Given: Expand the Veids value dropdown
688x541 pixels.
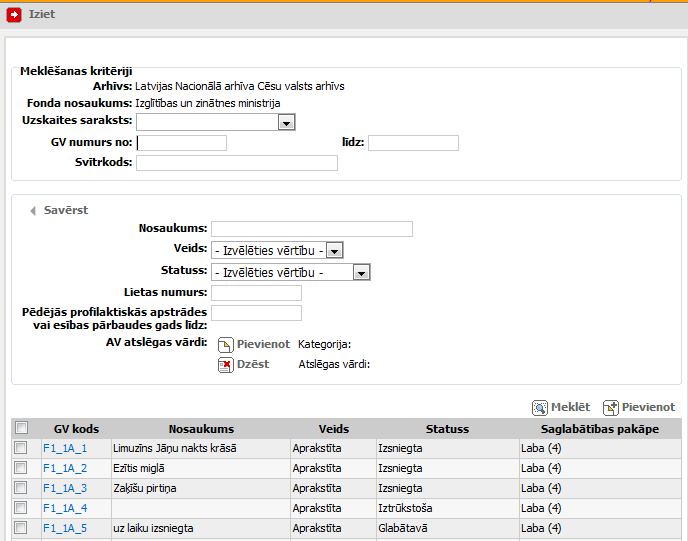Looking at the screenshot, I should tap(335, 251).
